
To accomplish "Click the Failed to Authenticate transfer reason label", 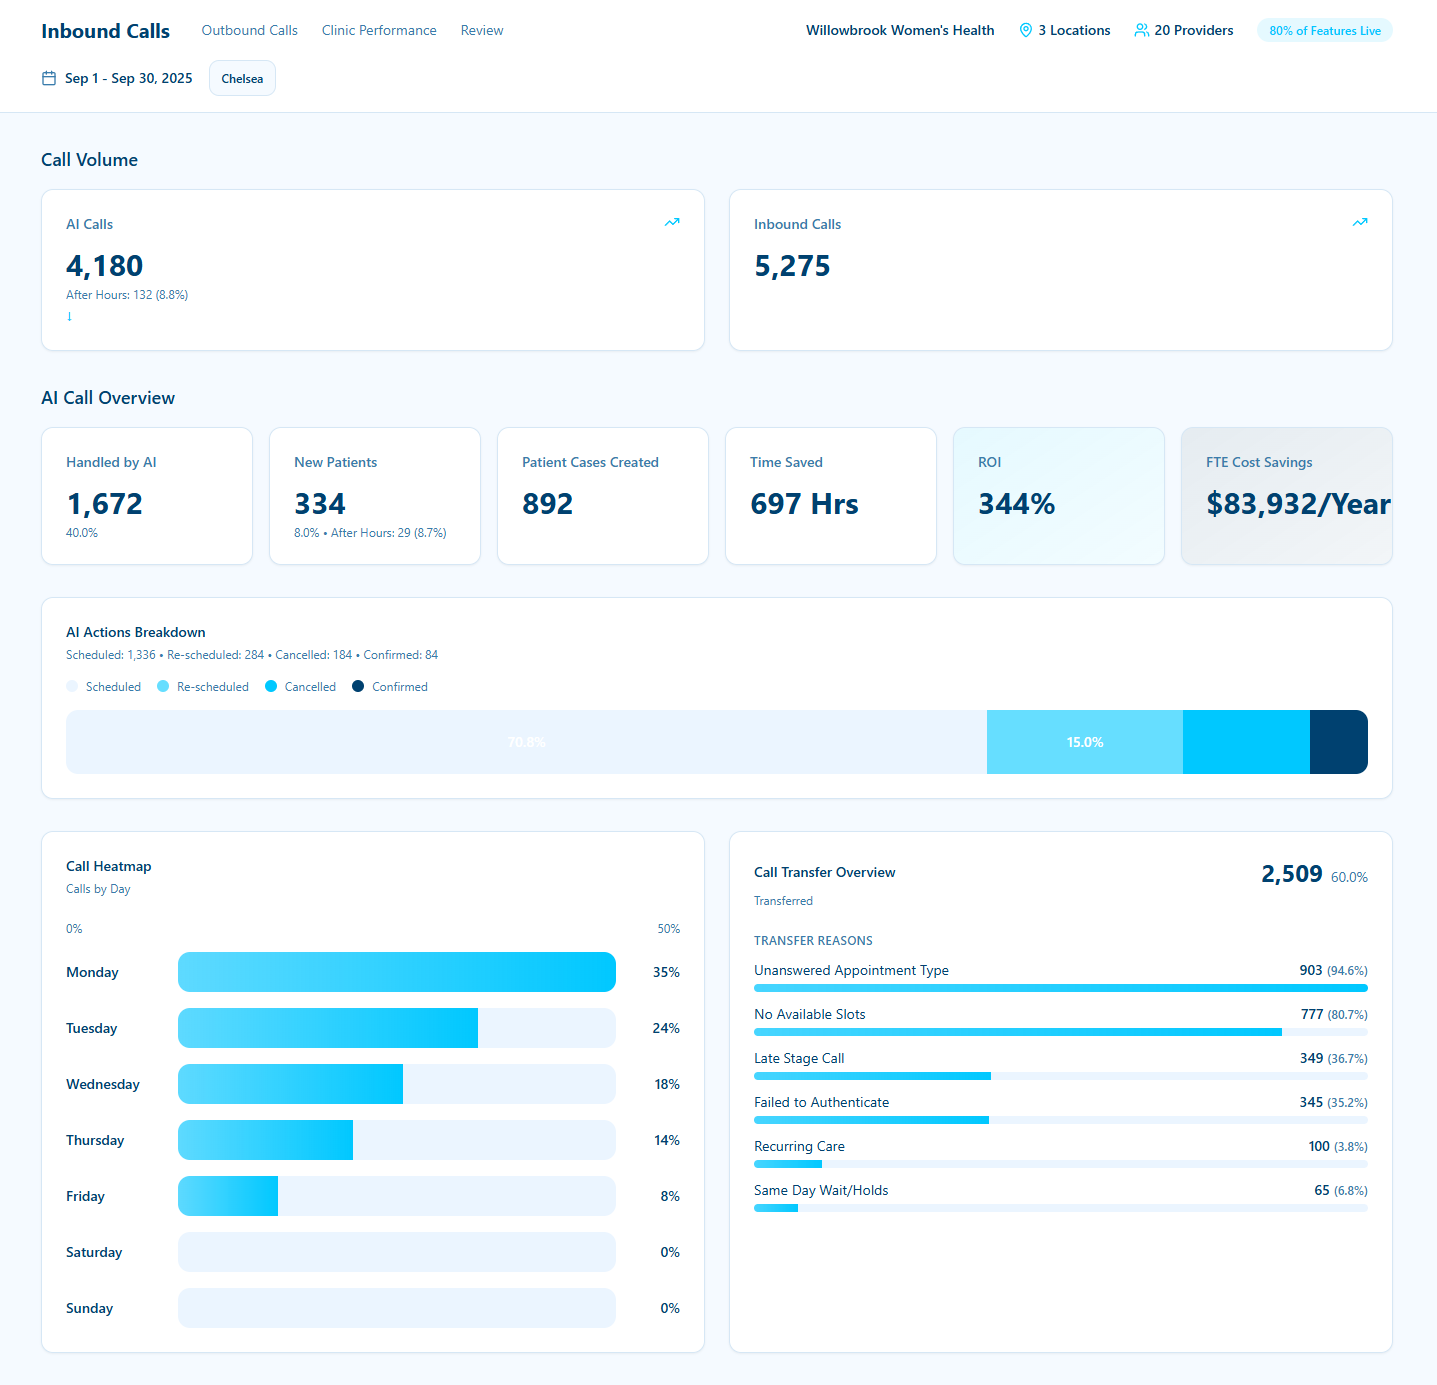I will [x=822, y=1102].
